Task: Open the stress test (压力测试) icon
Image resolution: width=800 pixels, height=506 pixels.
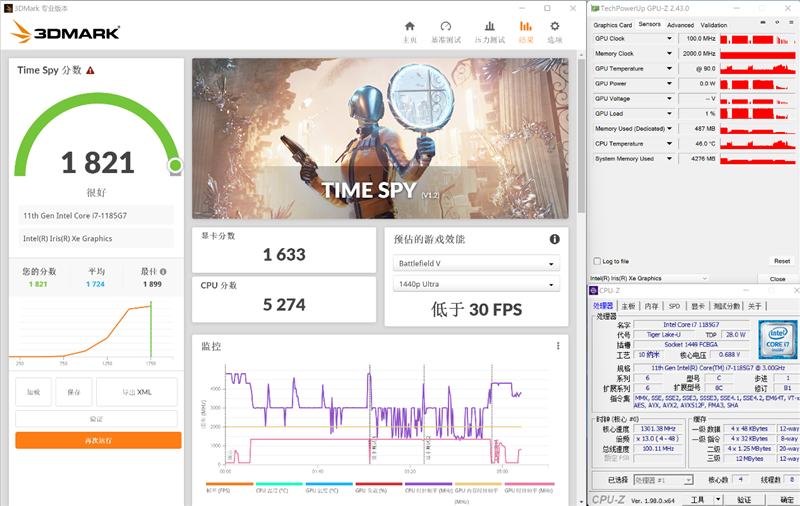Action: click(490, 27)
